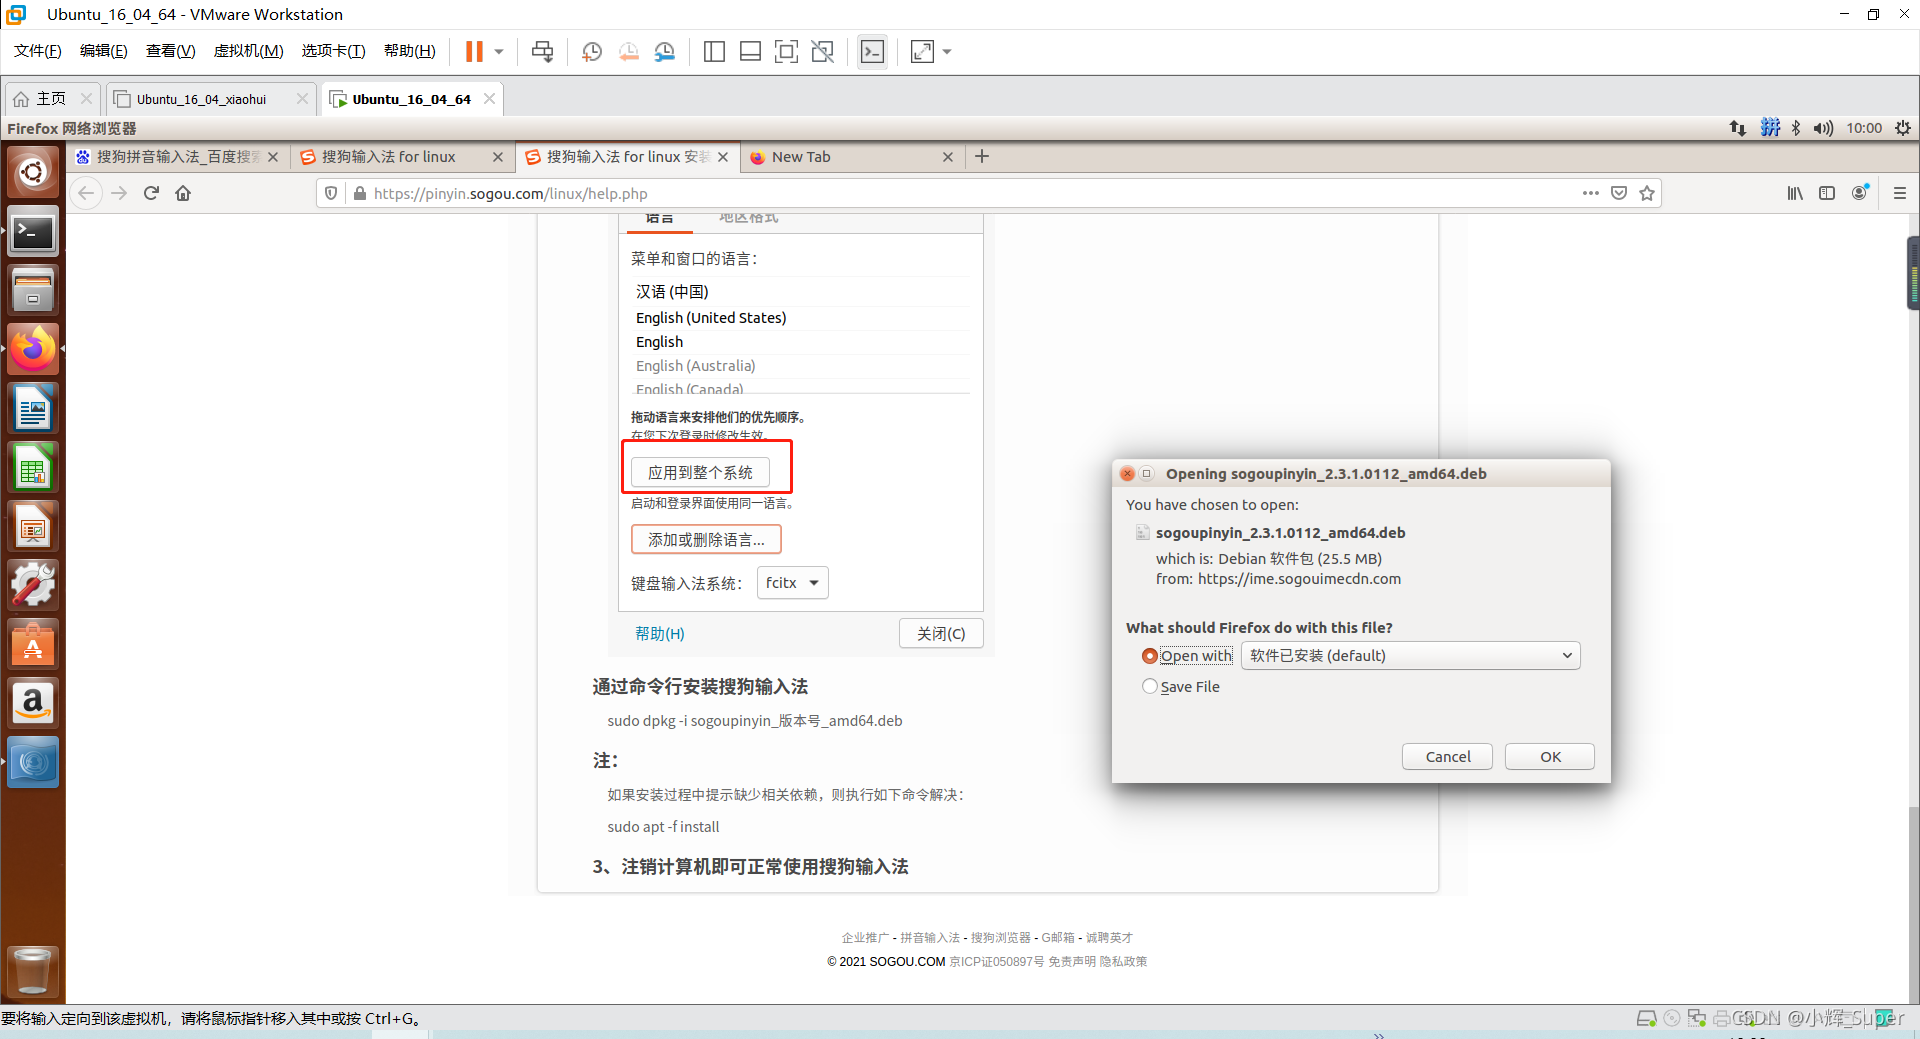Open Firefox library history icon

point(1795,193)
